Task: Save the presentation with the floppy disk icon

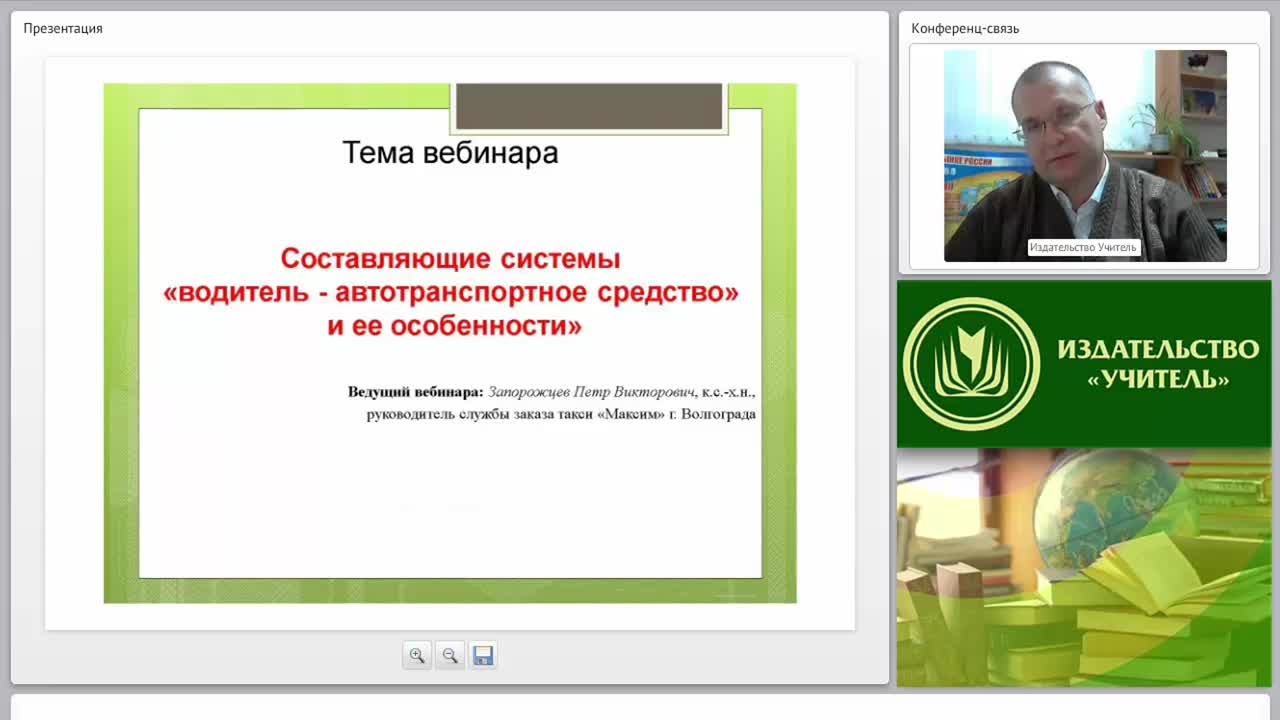Action: [x=483, y=656]
